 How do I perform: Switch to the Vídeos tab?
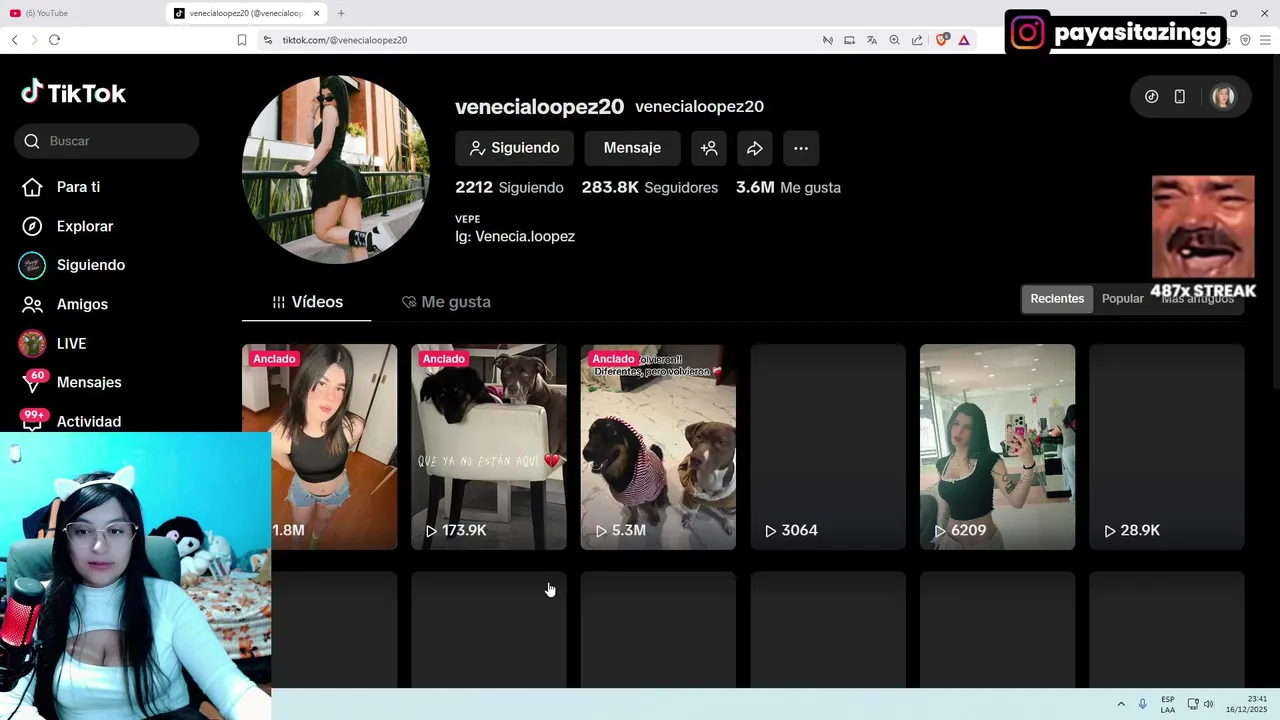click(x=307, y=302)
